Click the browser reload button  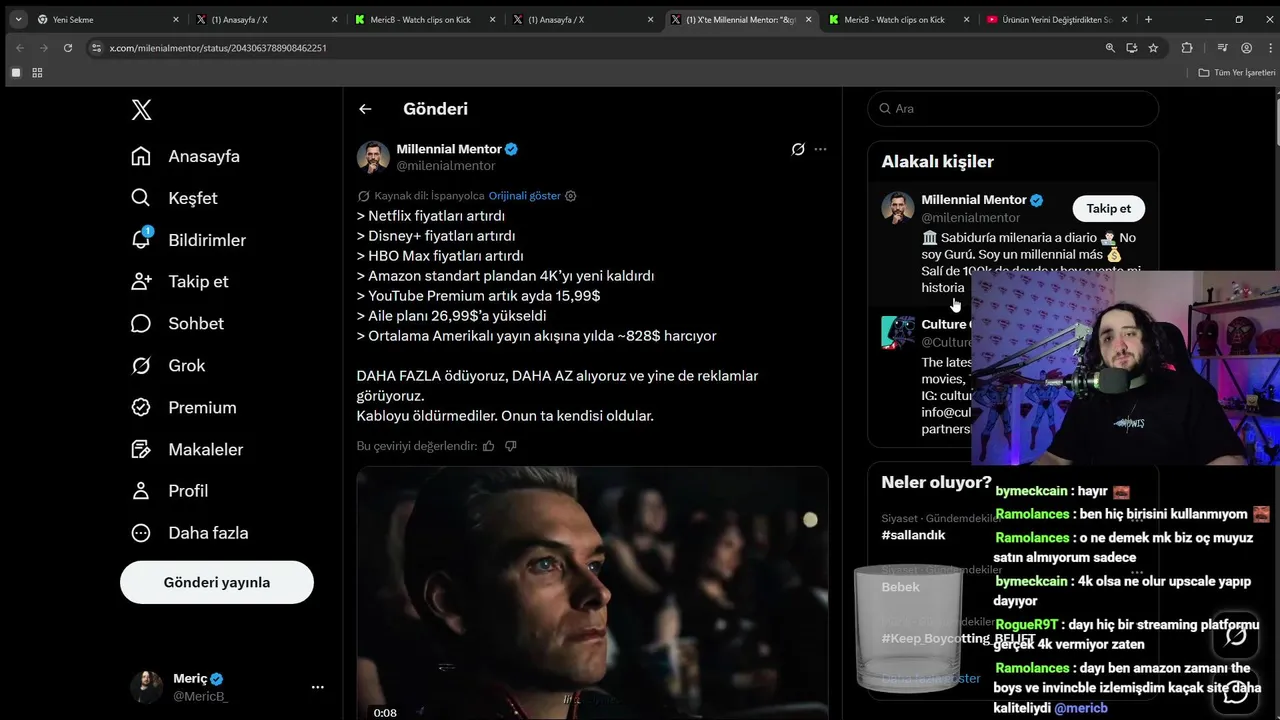[68, 48]
